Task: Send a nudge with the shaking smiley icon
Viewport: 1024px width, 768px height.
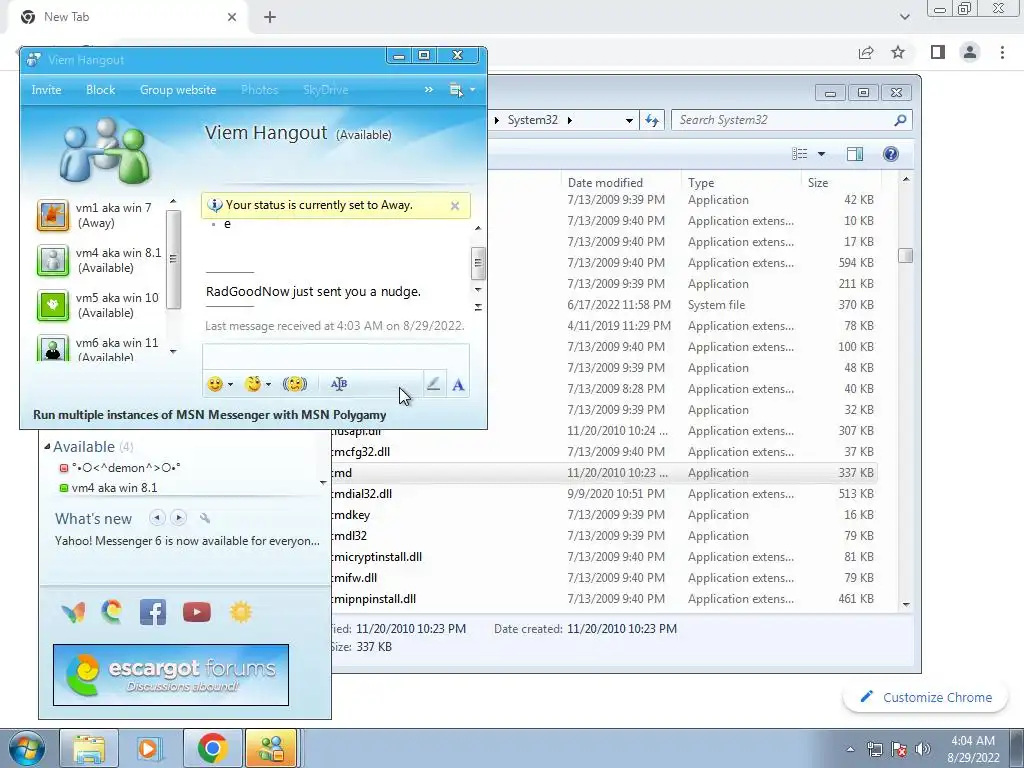Action: tap(295, 384)
